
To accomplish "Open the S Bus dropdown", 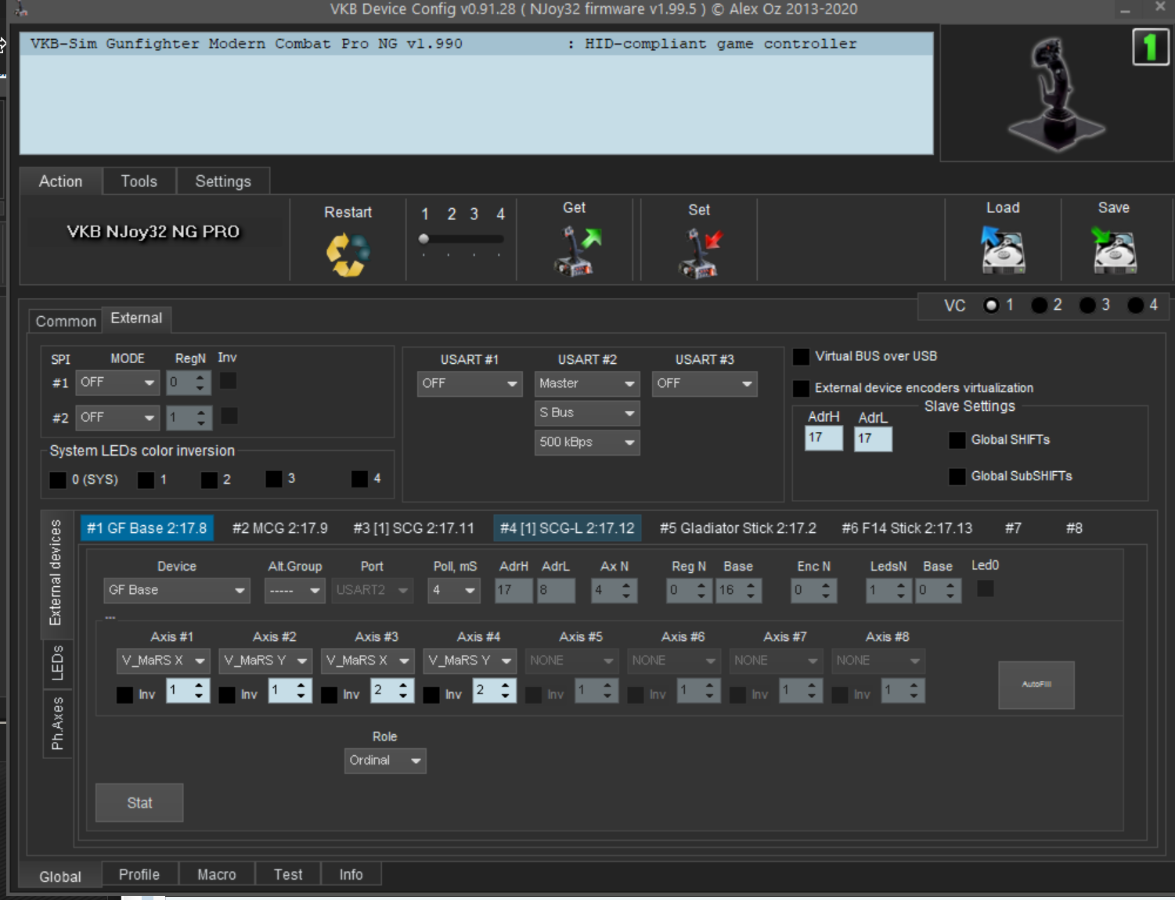I will (x=587, y=413).
